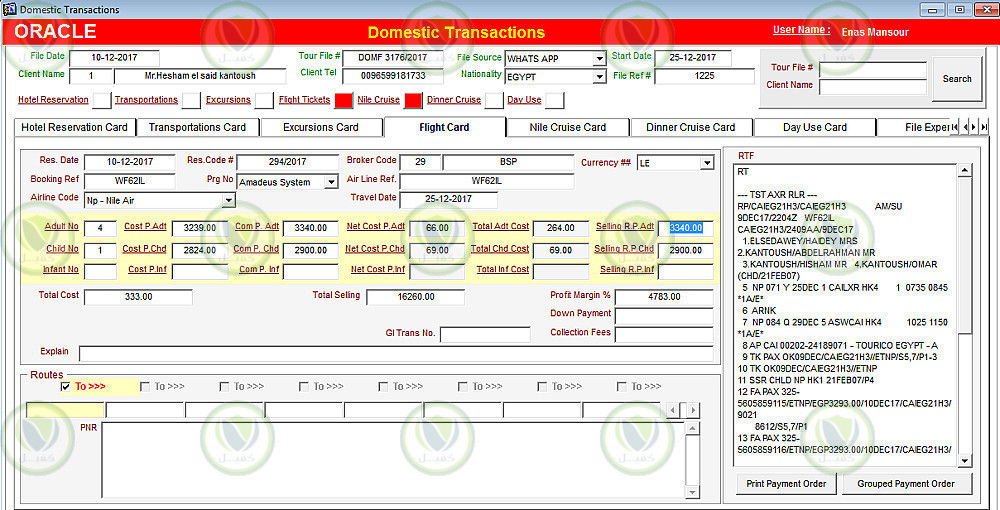1000x510 pixels.
Task: Click Routes row scroll-right arrow
Action: tap(693, 411)
